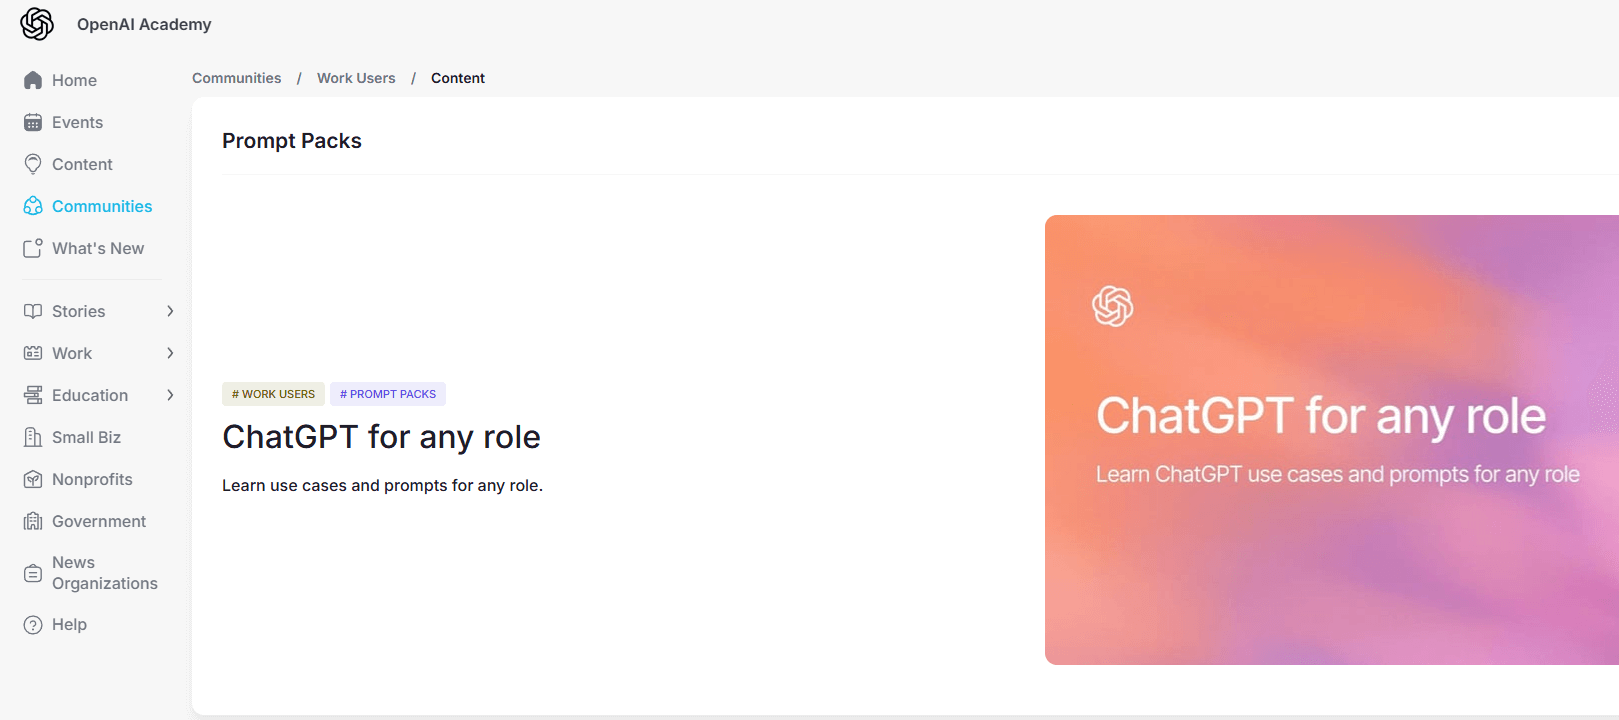
Task: Click the Help question mark icon
Action: pyautogui.click(x=33, y=625)
